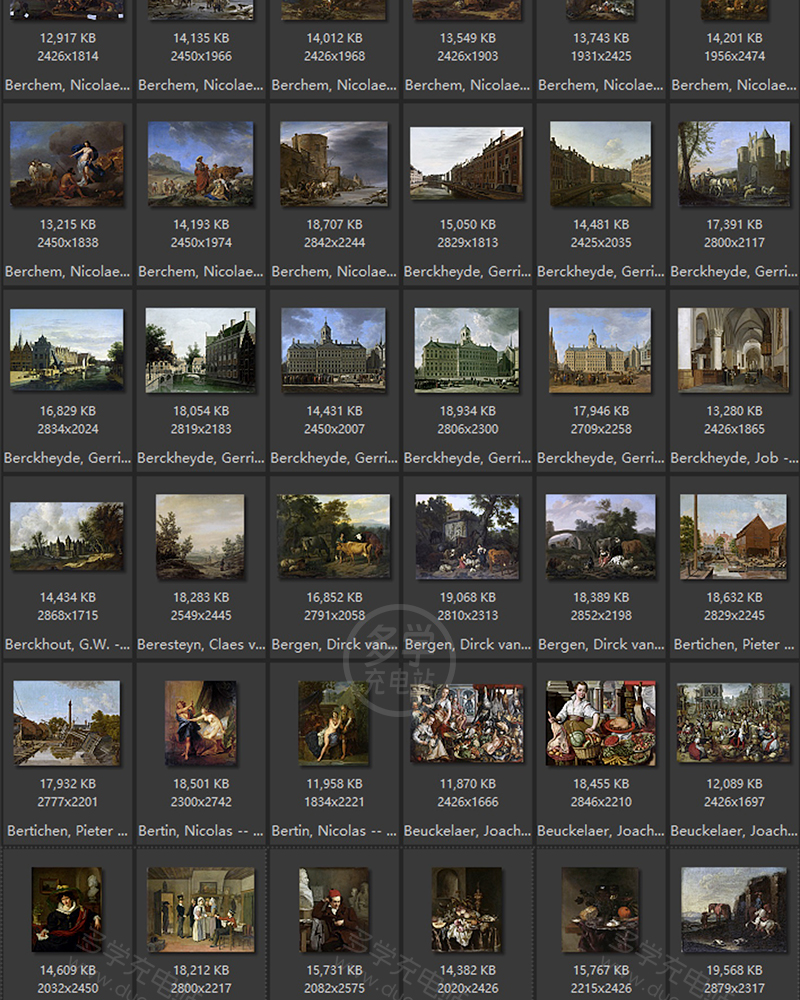Open the 11,958 KB Bertin, Nicolas thumbnail
This screenshot has width=800, height=1000.
point(333,723)
